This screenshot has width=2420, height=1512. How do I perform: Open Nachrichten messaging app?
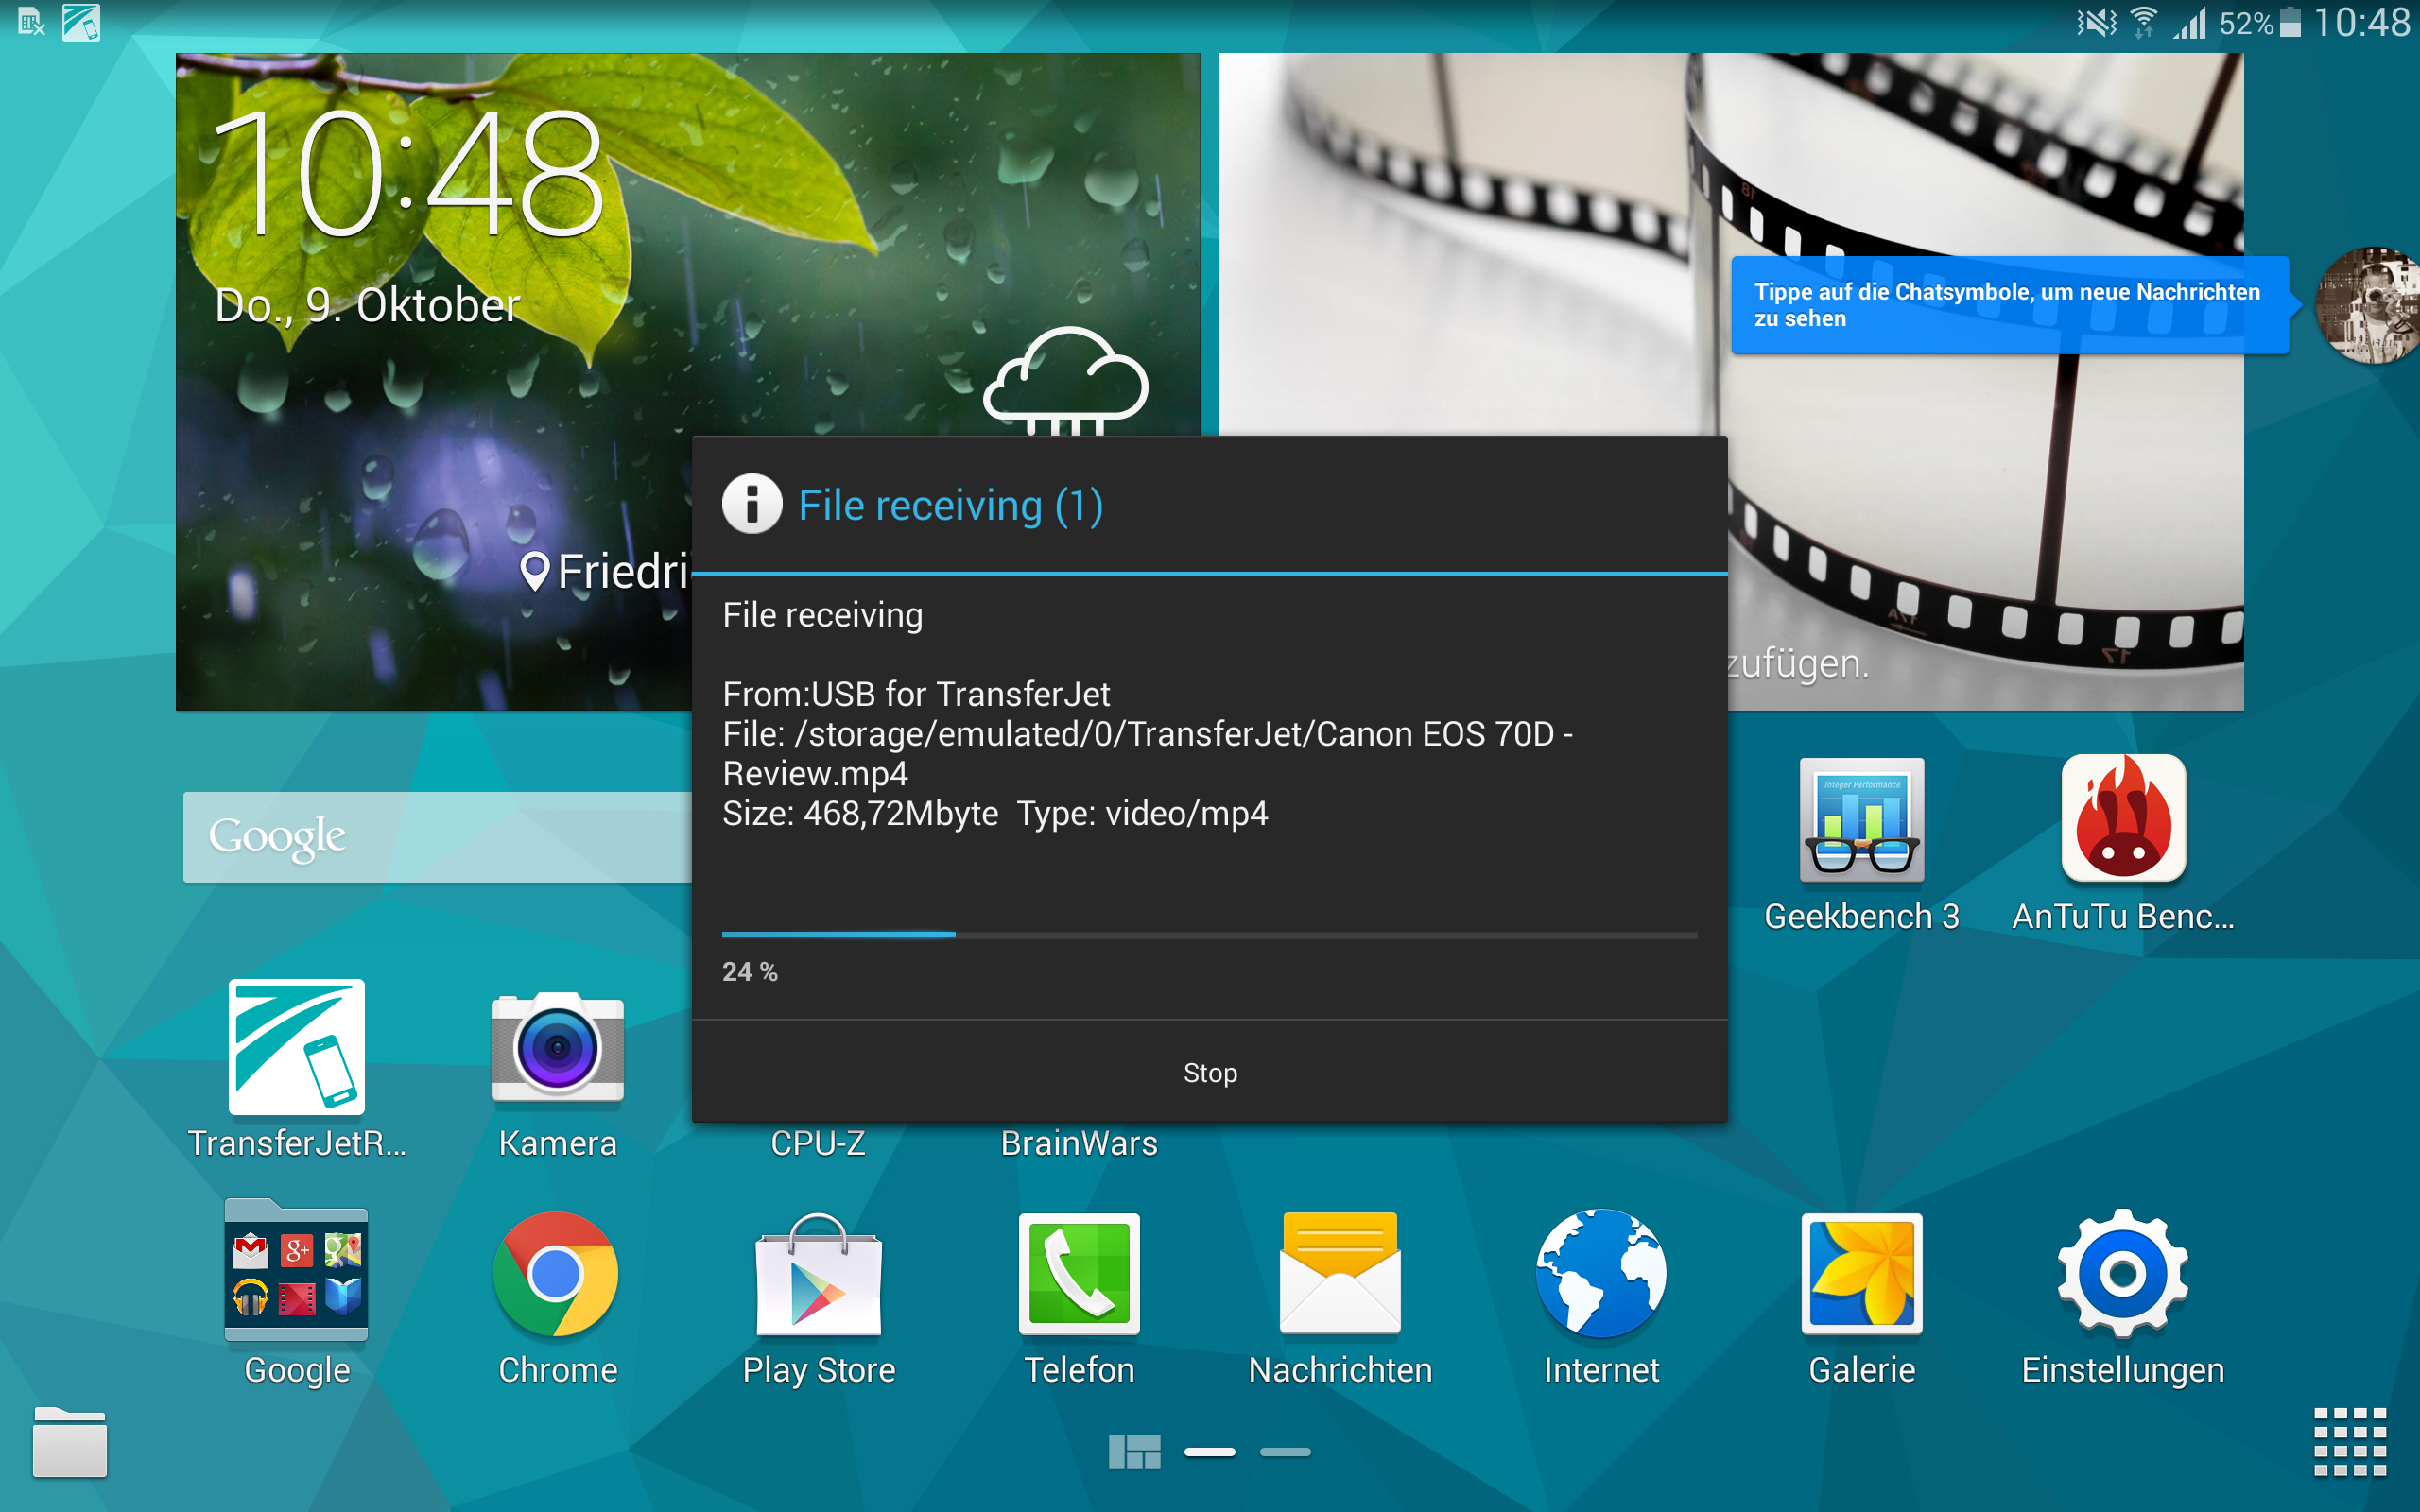(1340, 1273)
